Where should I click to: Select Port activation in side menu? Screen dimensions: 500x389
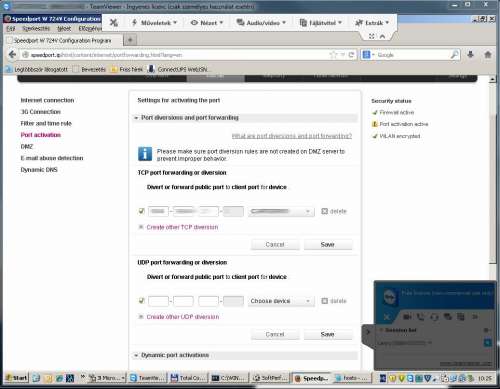click(x=41, y=135)
